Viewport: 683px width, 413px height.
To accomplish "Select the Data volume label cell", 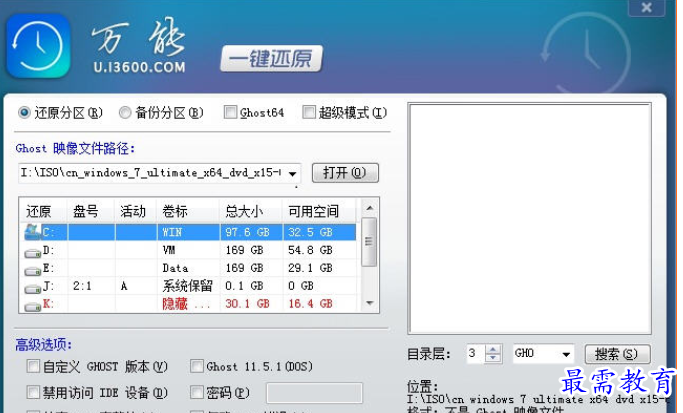I will [188, 268].
